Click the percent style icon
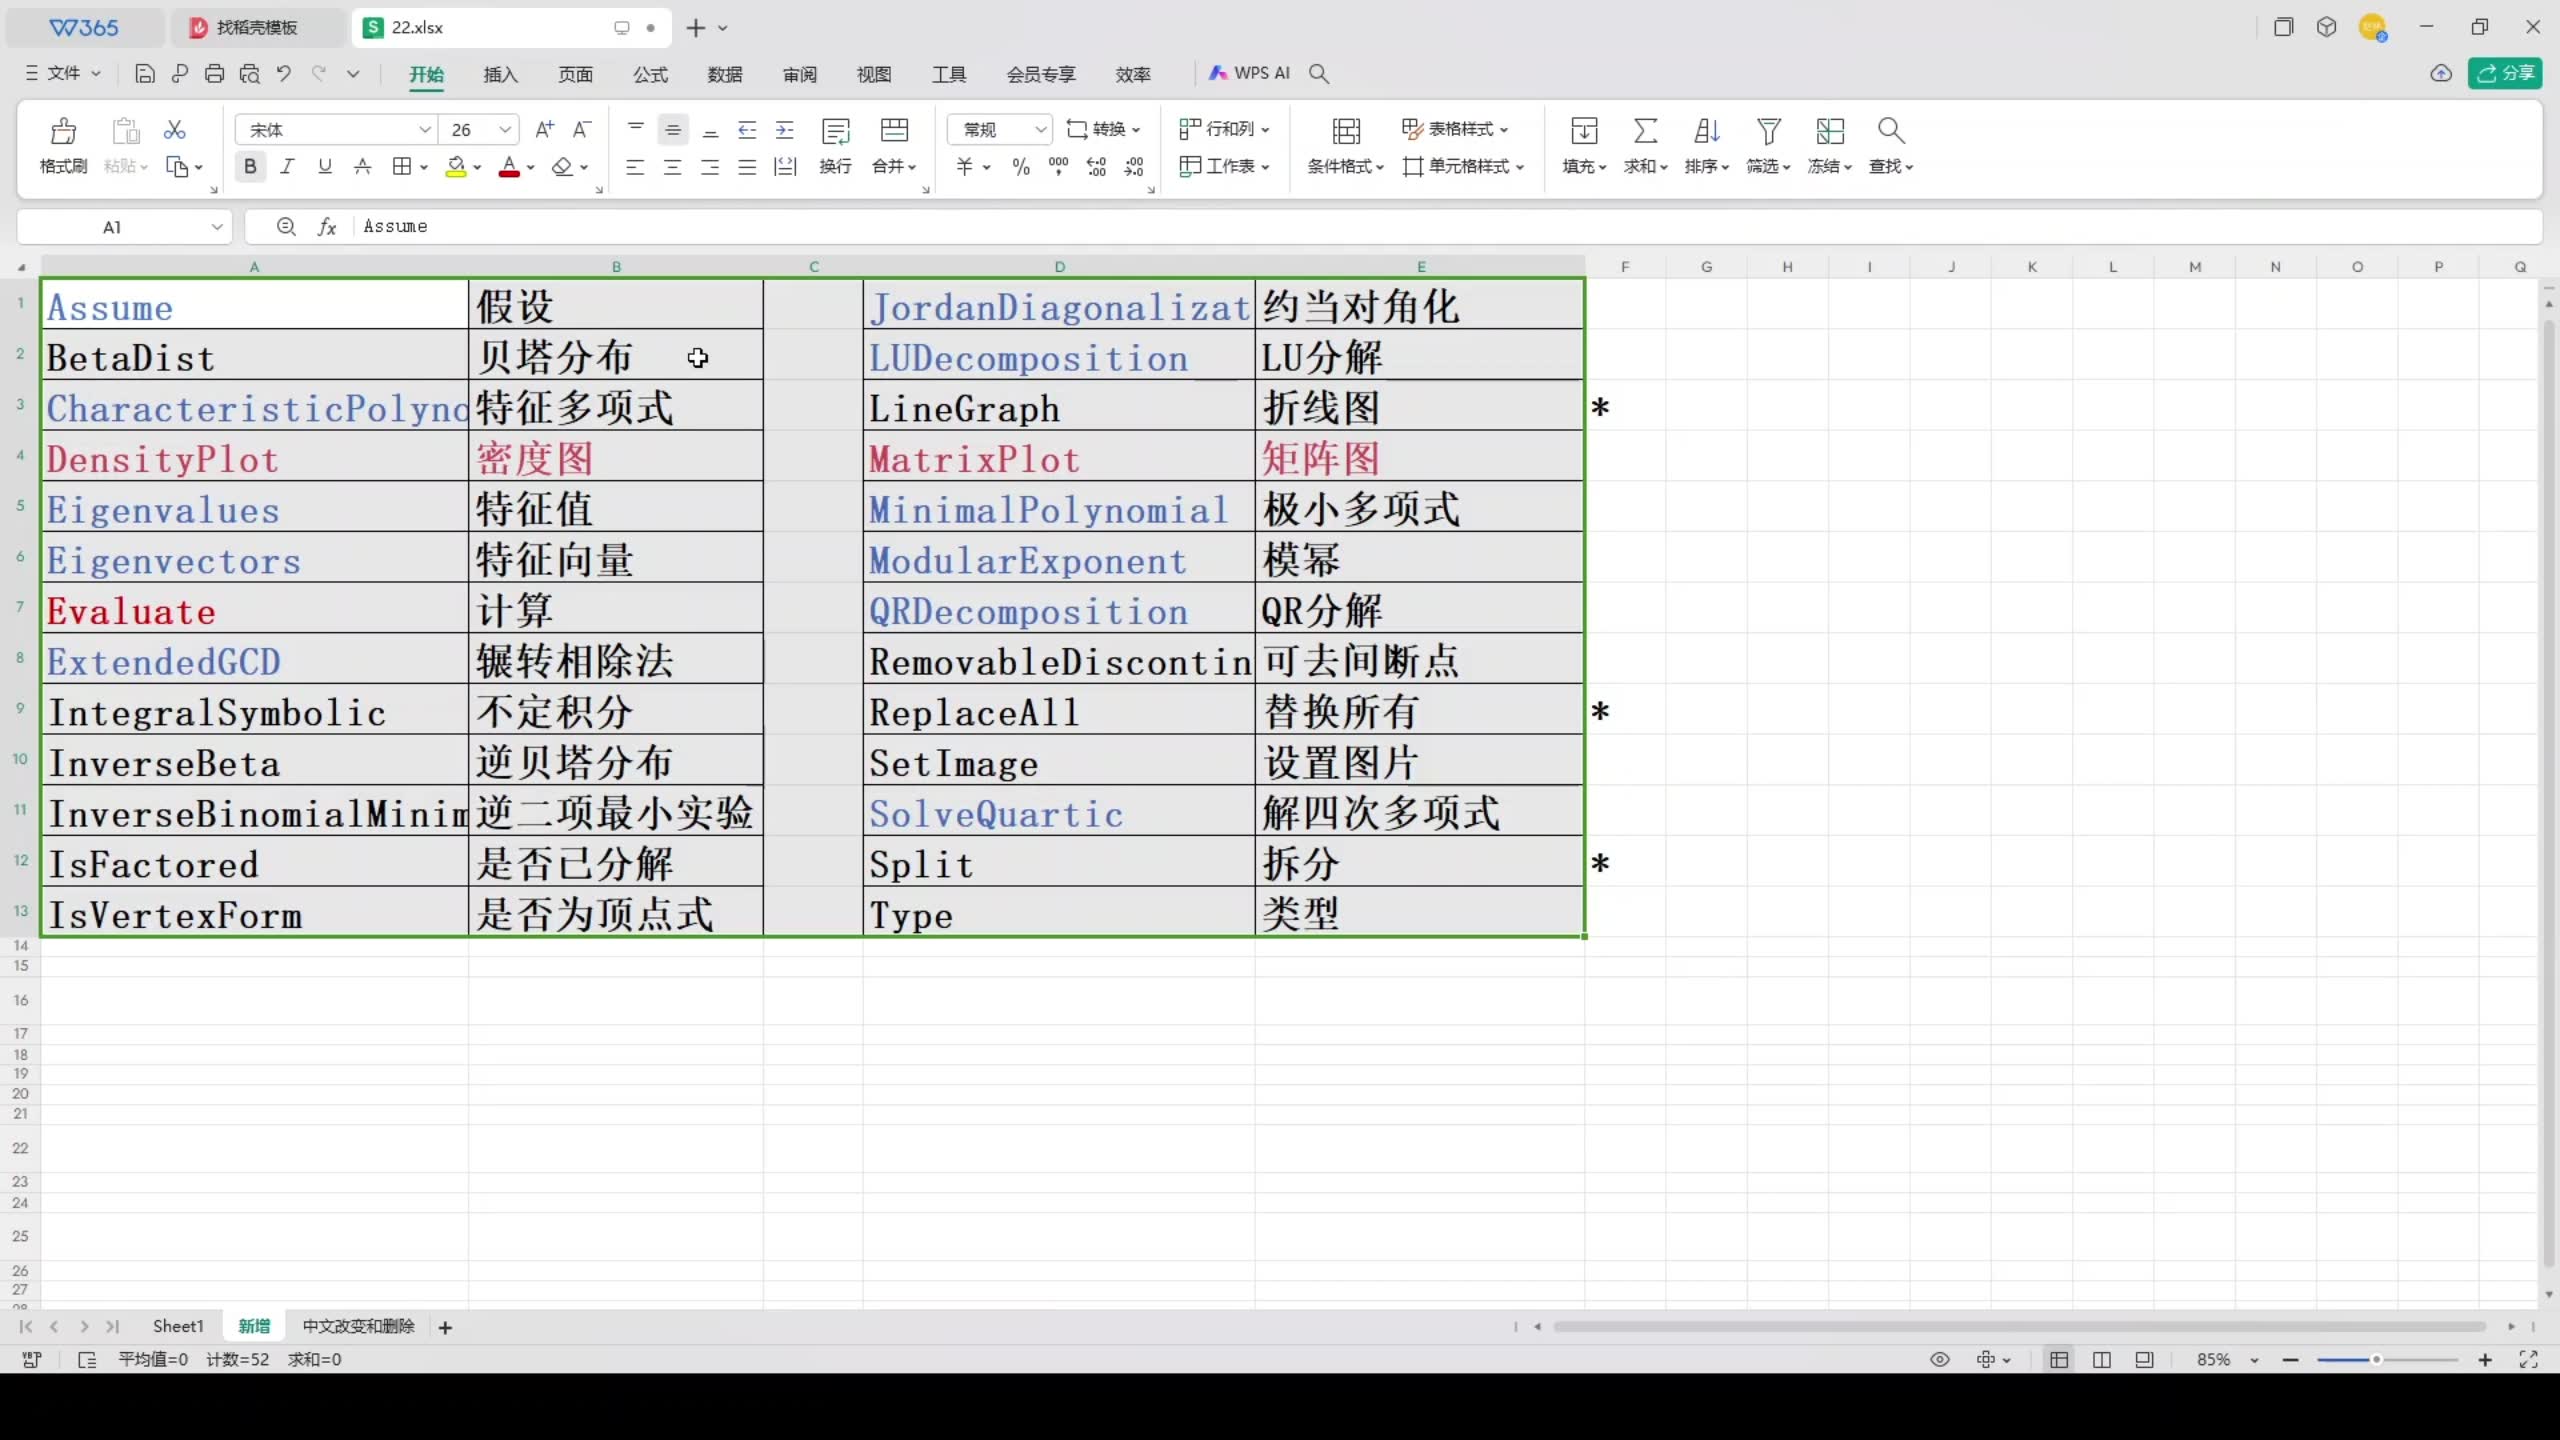2560x1440 pixels. [x=1021, y=167]
